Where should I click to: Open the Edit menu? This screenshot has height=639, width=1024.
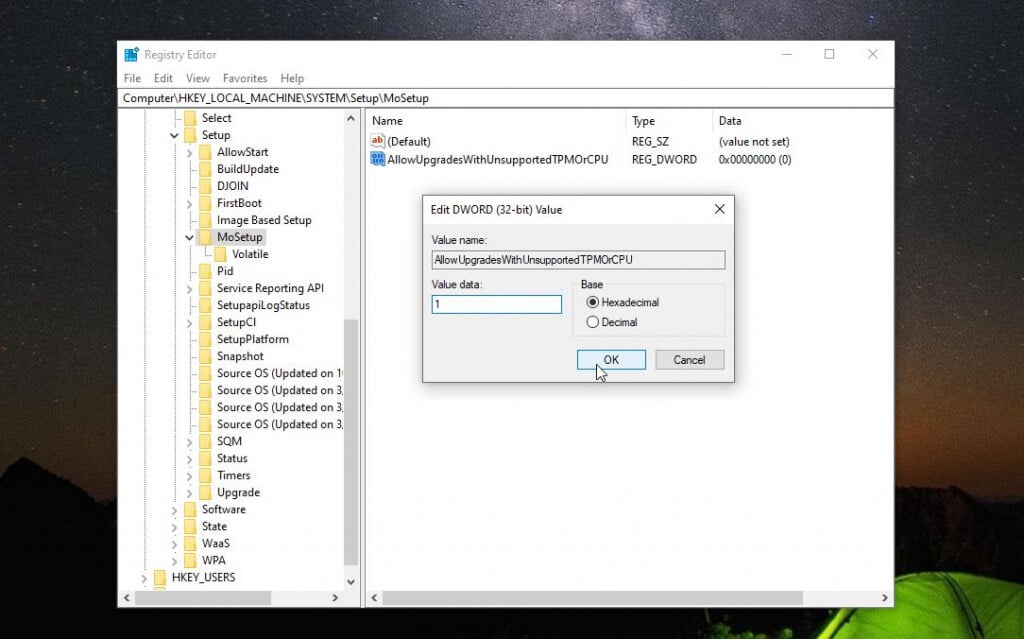(x=163, y=78)
